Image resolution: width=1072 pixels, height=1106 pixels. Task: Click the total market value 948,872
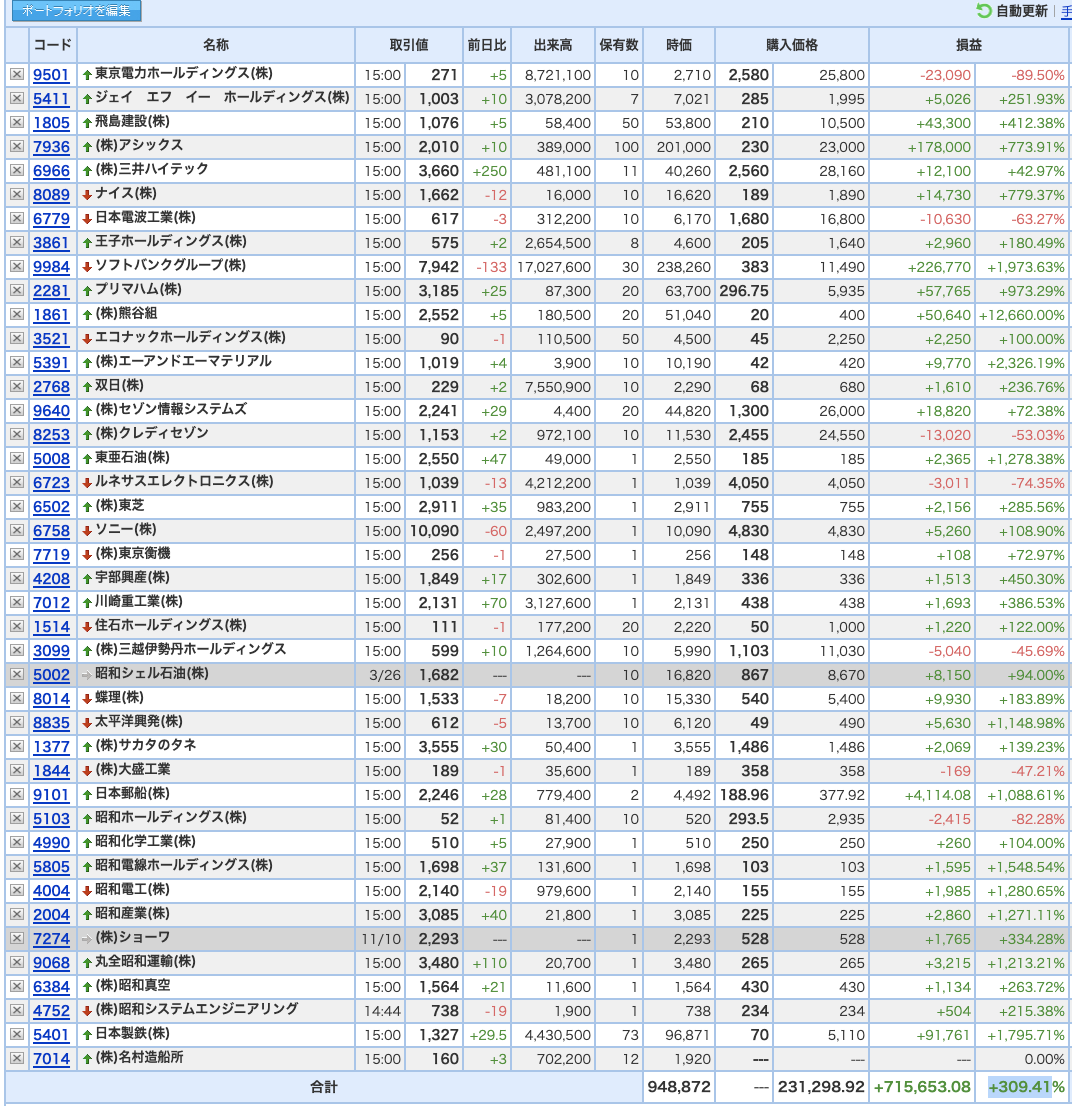(x=678, y=1086)
